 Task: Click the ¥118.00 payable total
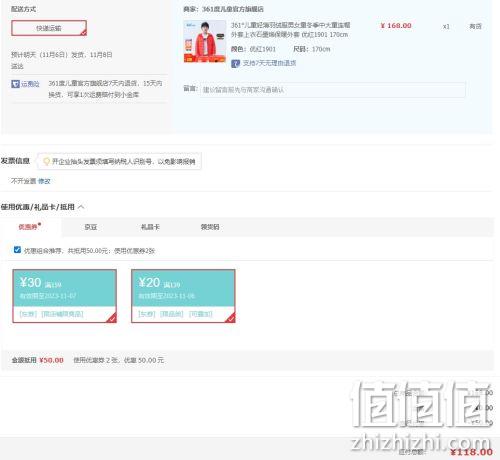tap(471, 452)
